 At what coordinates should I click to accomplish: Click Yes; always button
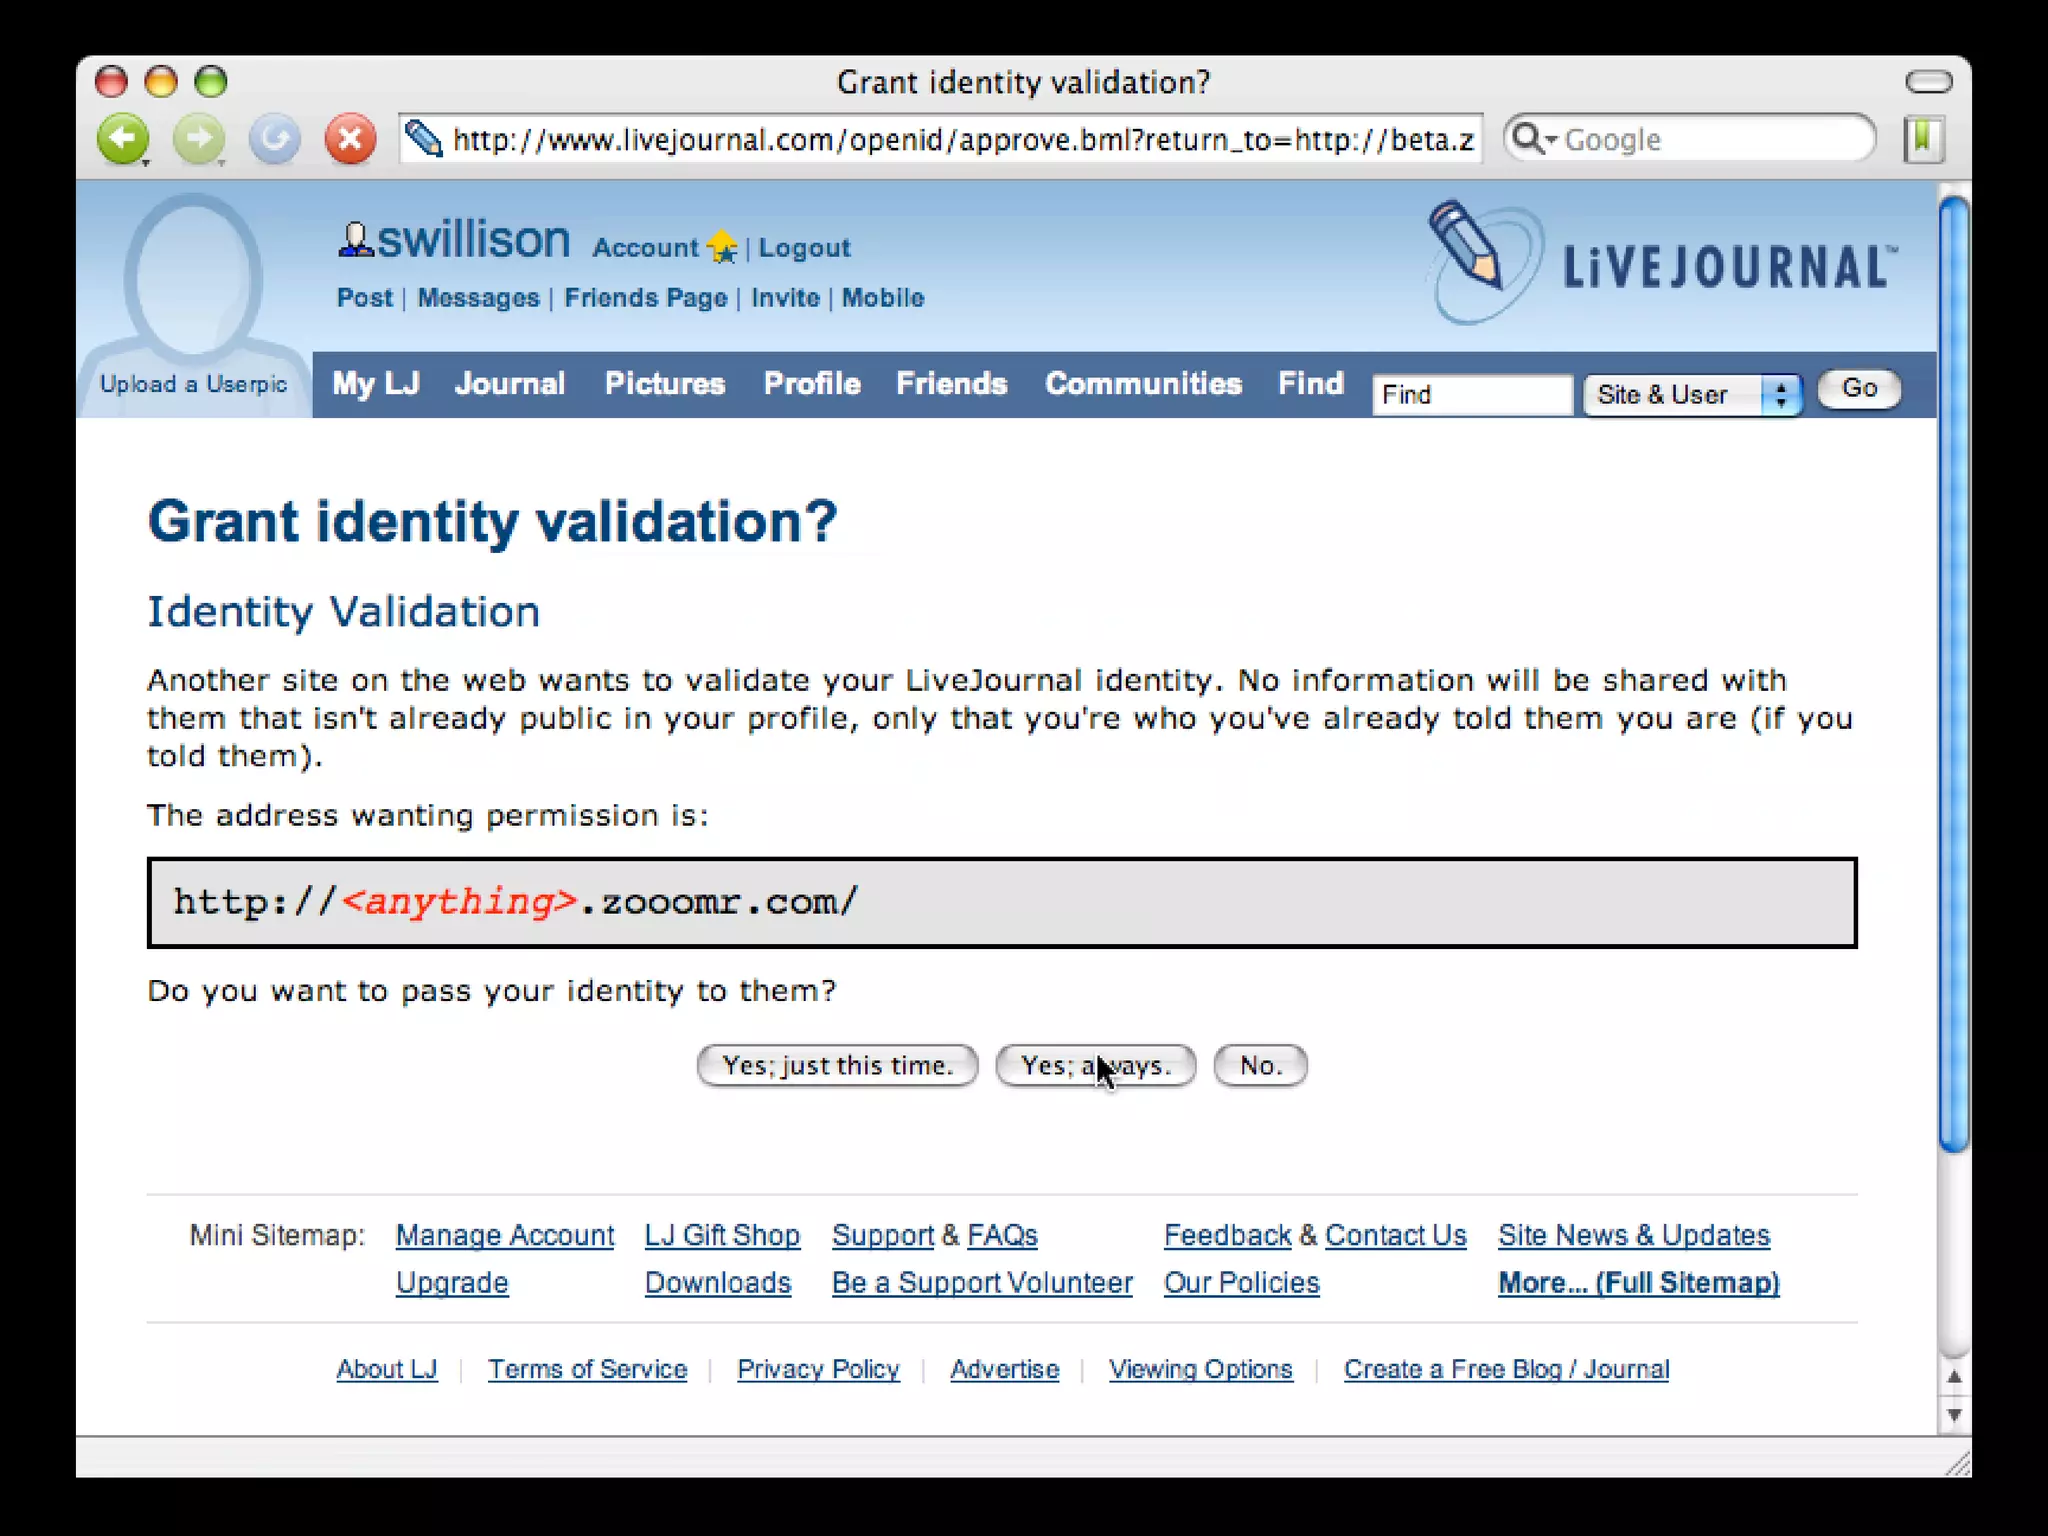pyautogui.click(x=1096, y=1066)
